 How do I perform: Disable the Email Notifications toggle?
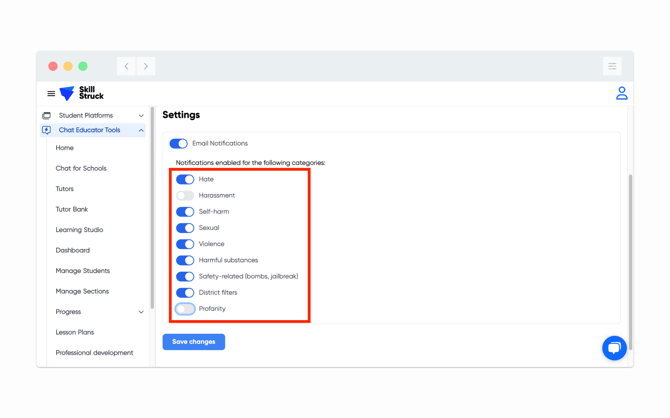[179, 144]
